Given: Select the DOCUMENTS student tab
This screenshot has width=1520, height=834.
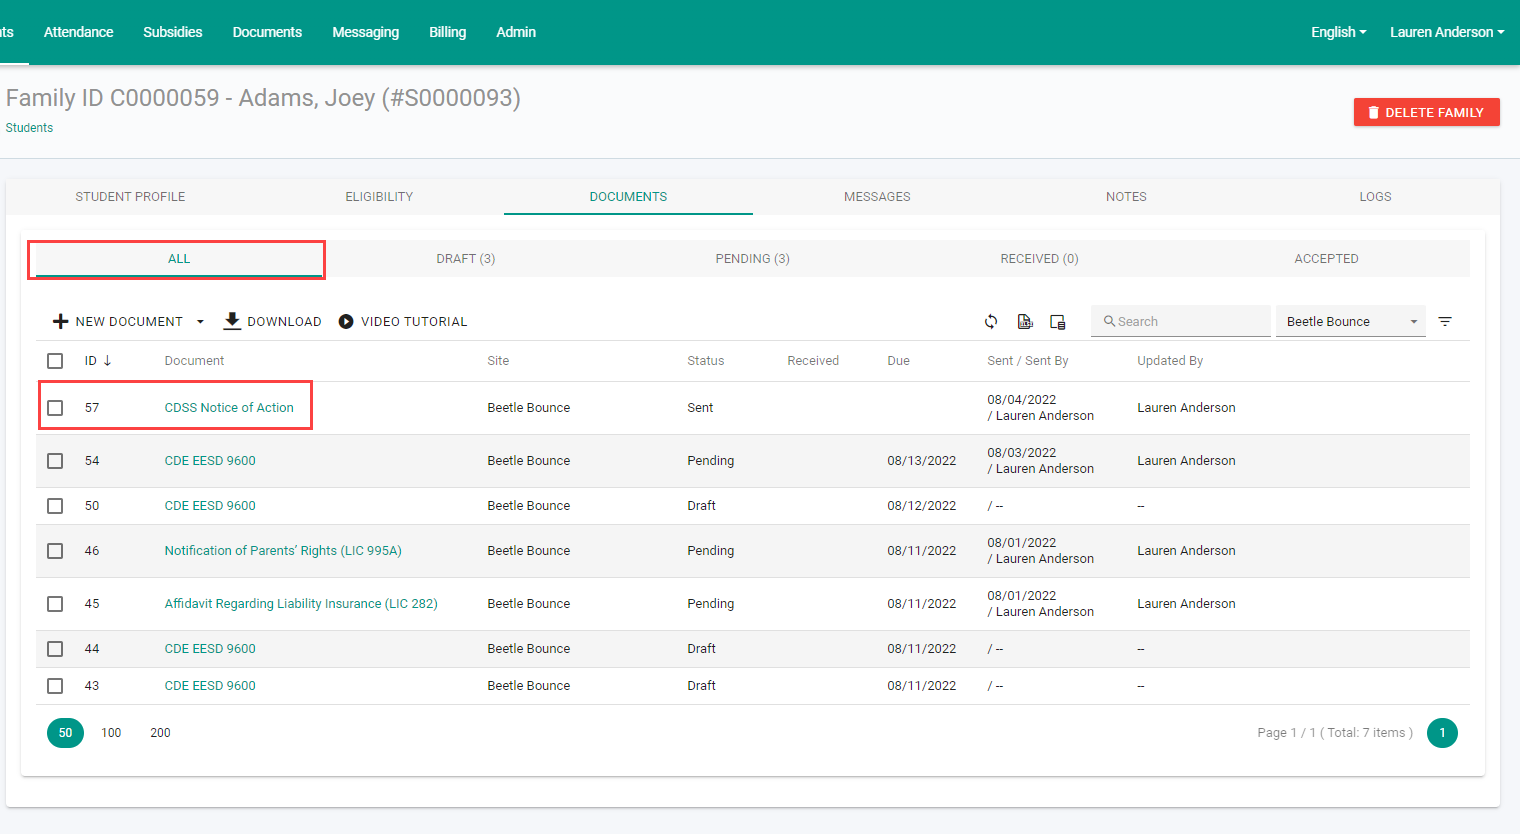Looking at the screenshot, I should (628, 197).
